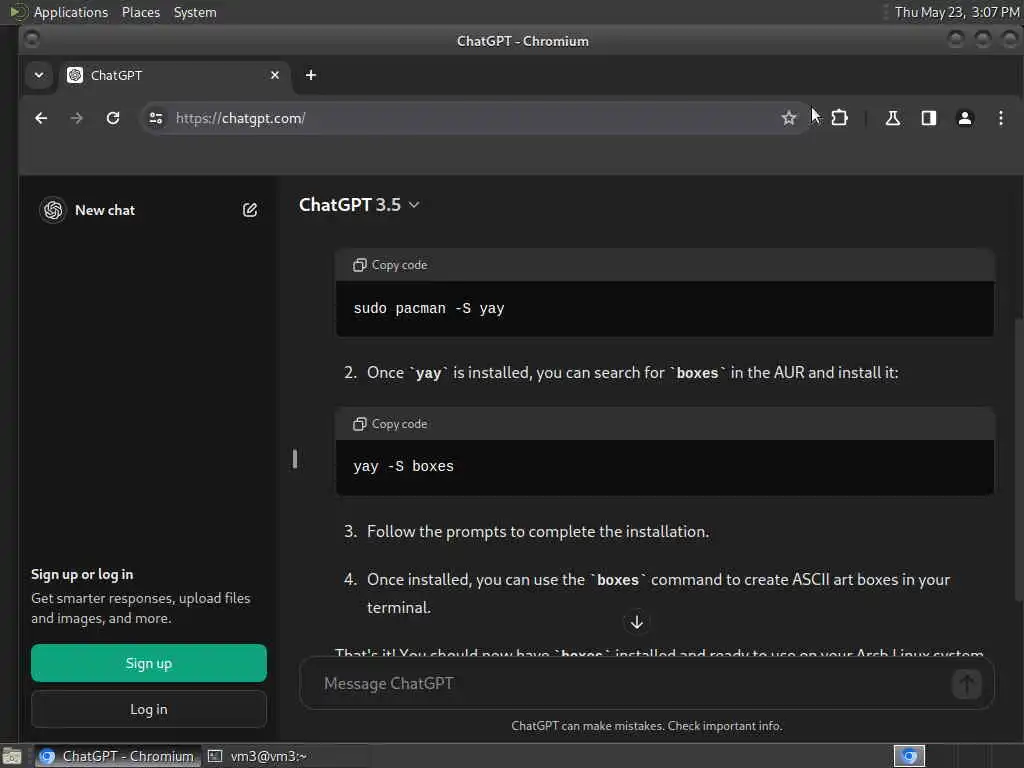Image resolution: width=1024 pixels, height=768 pixels.
Task: Close the ChatGPT tab
Action: click(275, 75)
